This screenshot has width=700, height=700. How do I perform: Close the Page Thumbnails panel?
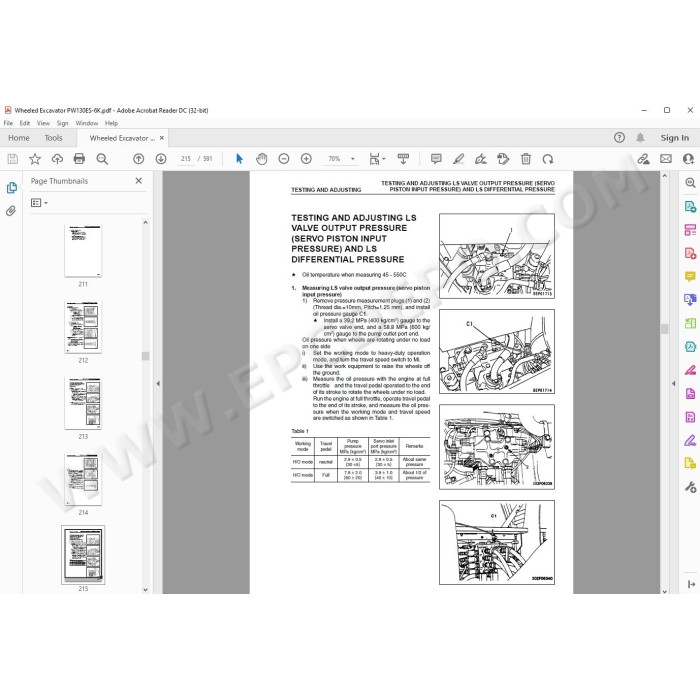[138, 181]
